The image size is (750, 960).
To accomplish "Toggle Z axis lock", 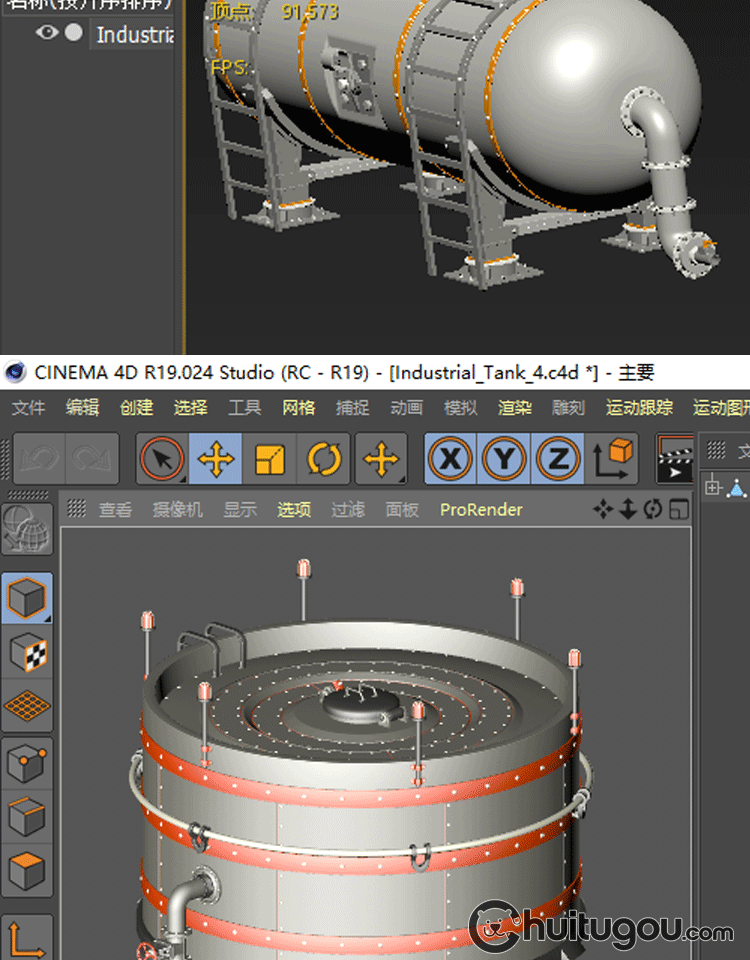I will [557, 459].
